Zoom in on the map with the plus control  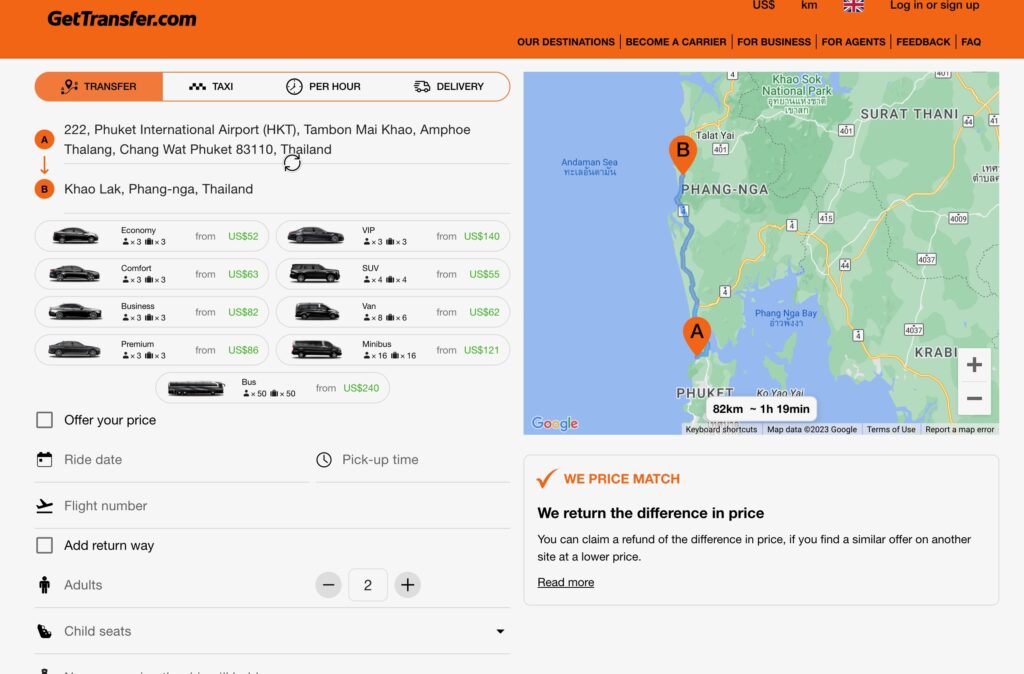[973, 364]
